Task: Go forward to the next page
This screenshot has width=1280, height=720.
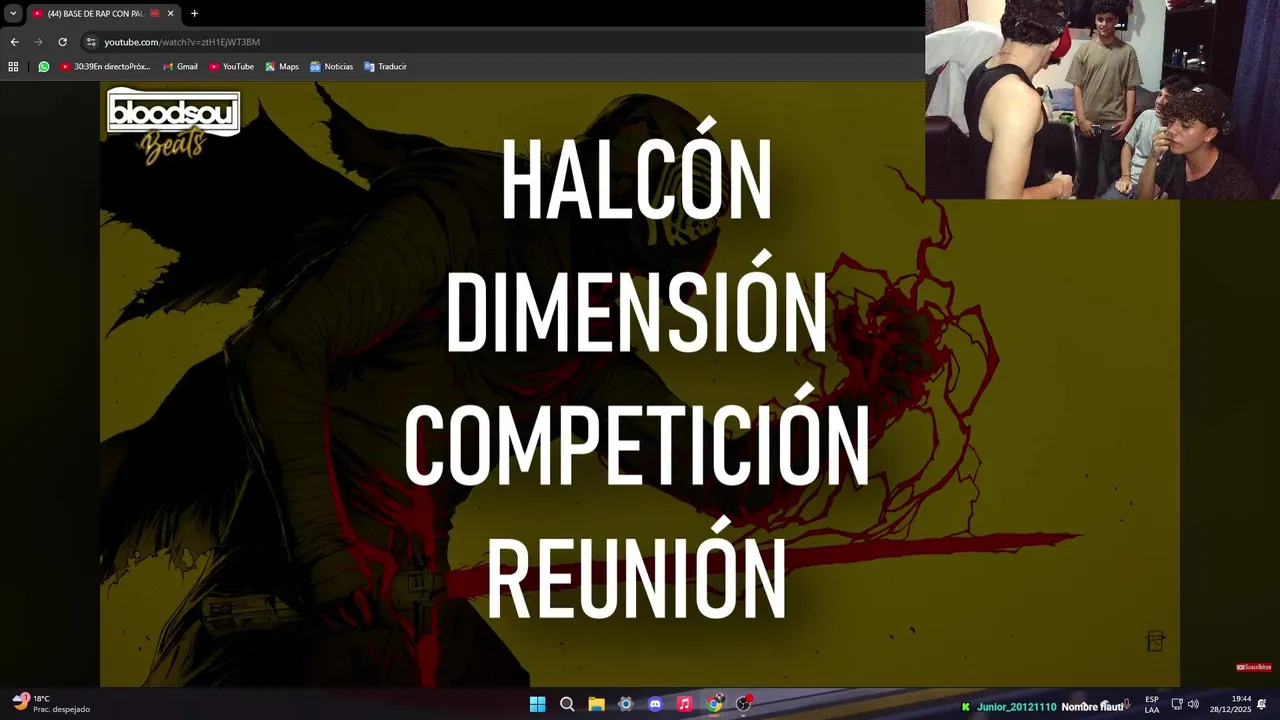Action: tap(38, 42)
